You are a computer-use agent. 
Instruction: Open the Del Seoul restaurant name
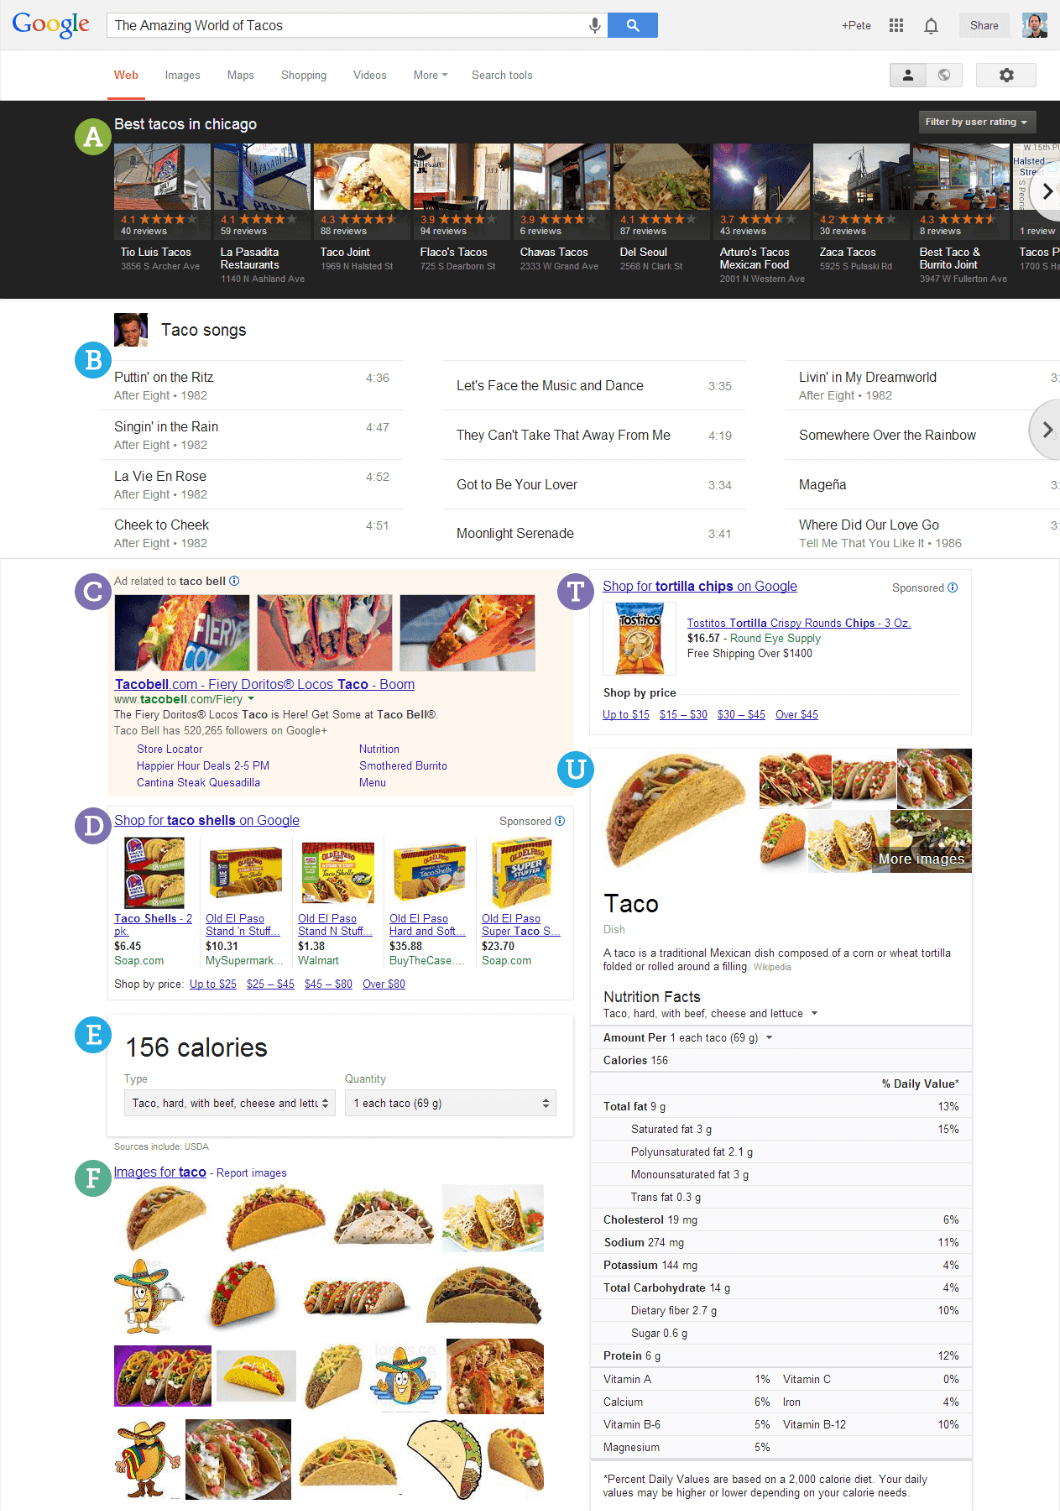pyautogui.click(x=643, y=252)
